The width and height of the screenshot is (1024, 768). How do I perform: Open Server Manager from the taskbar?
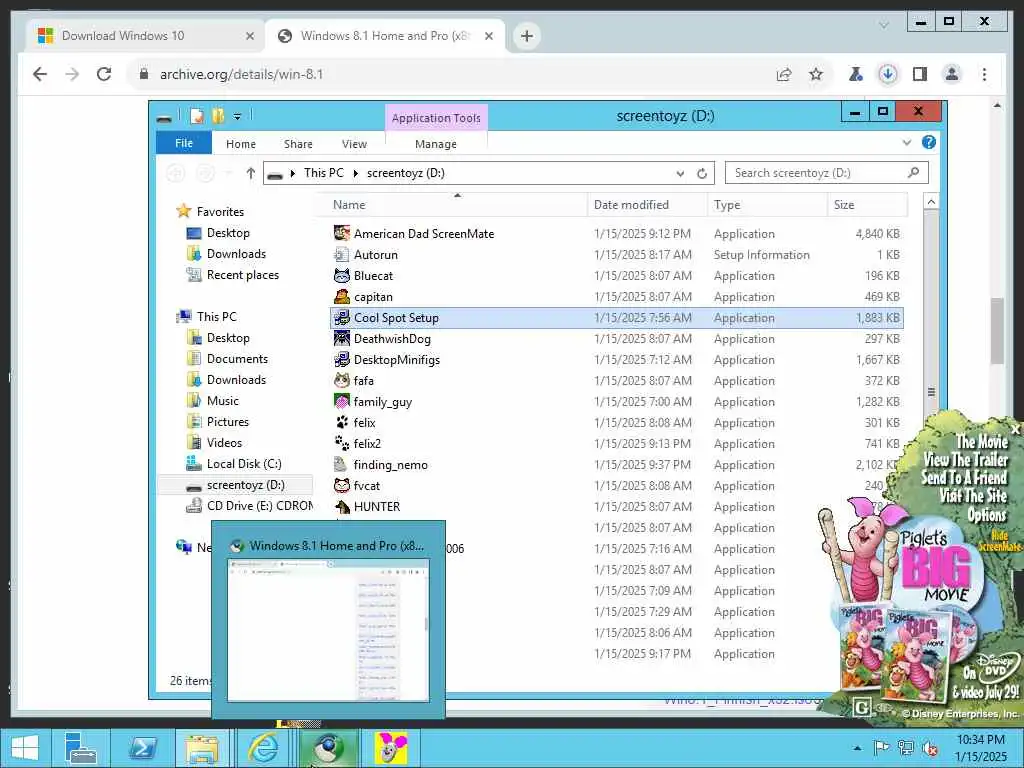tap(81, 748)
